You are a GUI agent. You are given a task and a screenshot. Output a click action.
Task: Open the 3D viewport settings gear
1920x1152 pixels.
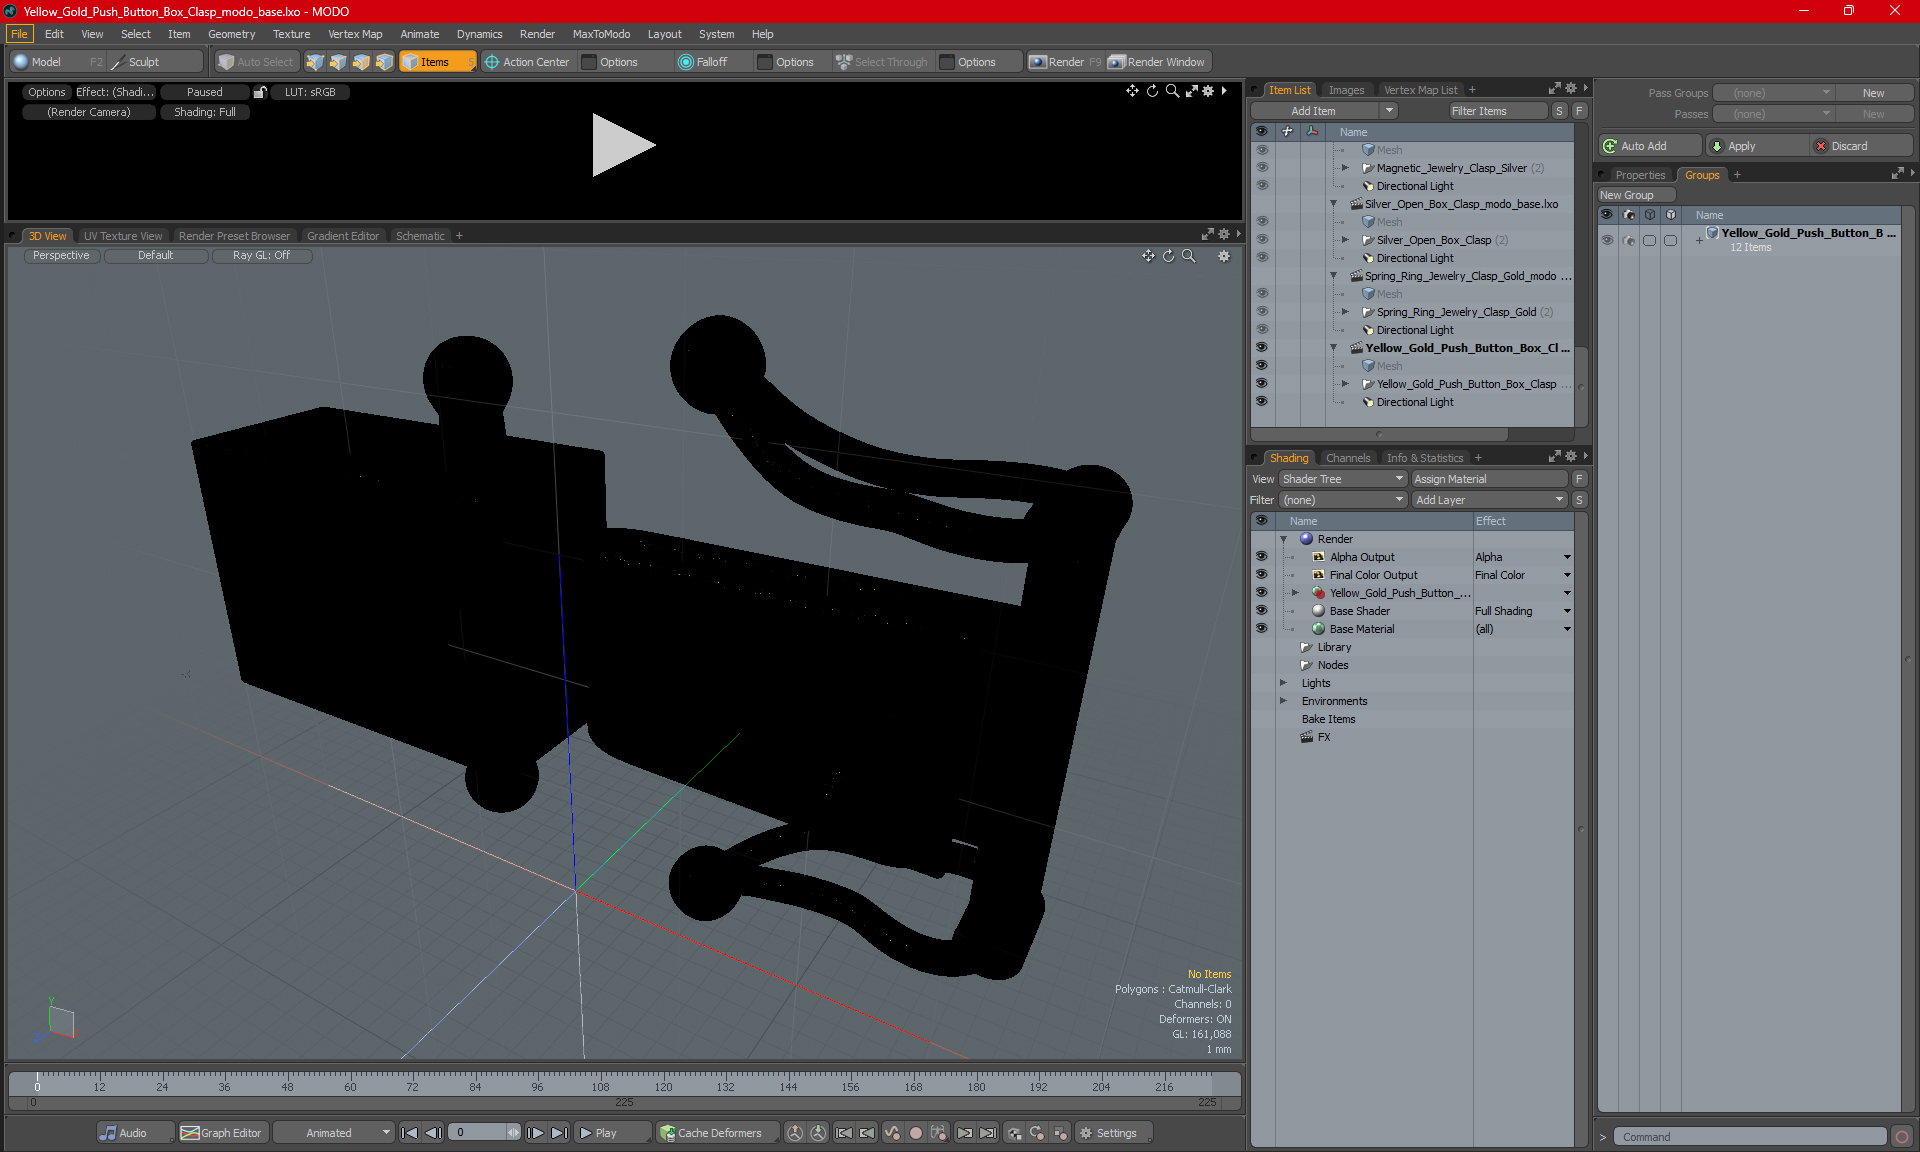[x=1223, y=256]
